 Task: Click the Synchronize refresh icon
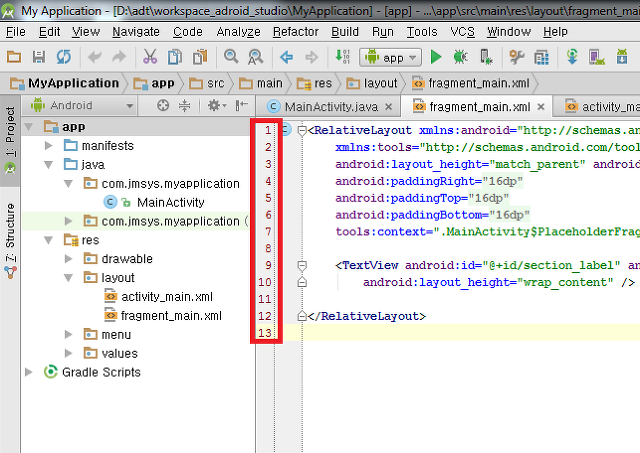pyautogui.click(x=64, y=57)
